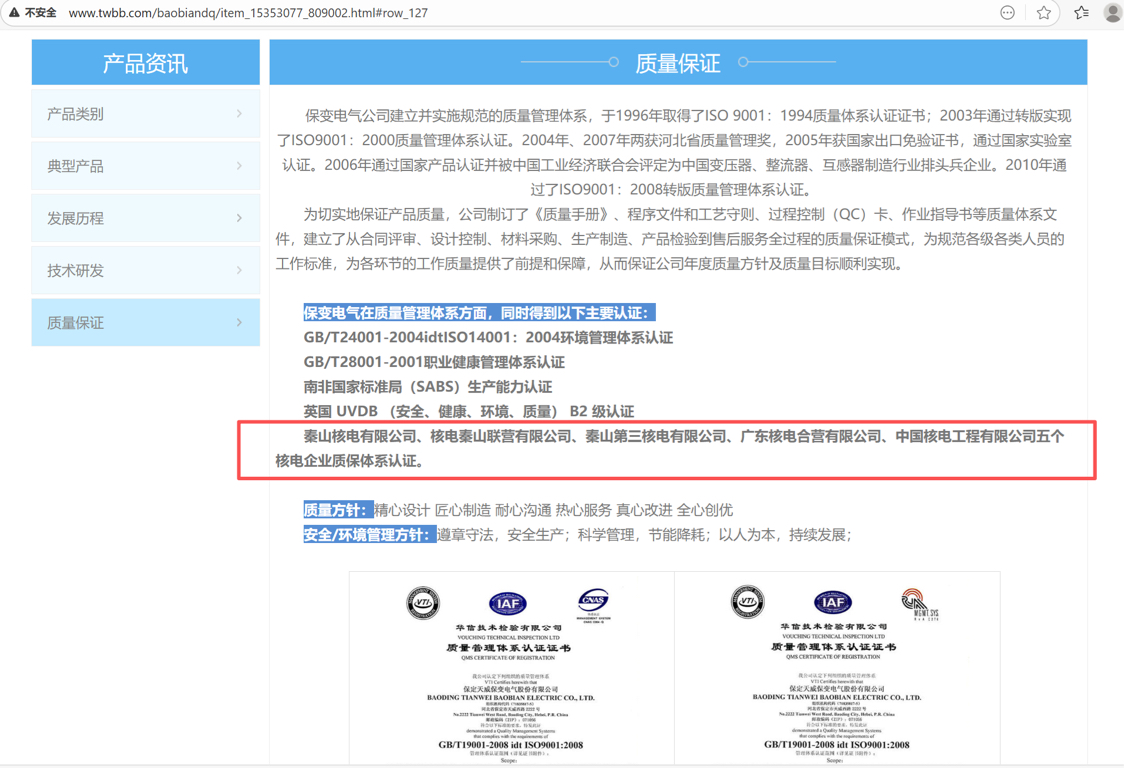Open the 发展历程 sidebar menu item

point(146,218)
